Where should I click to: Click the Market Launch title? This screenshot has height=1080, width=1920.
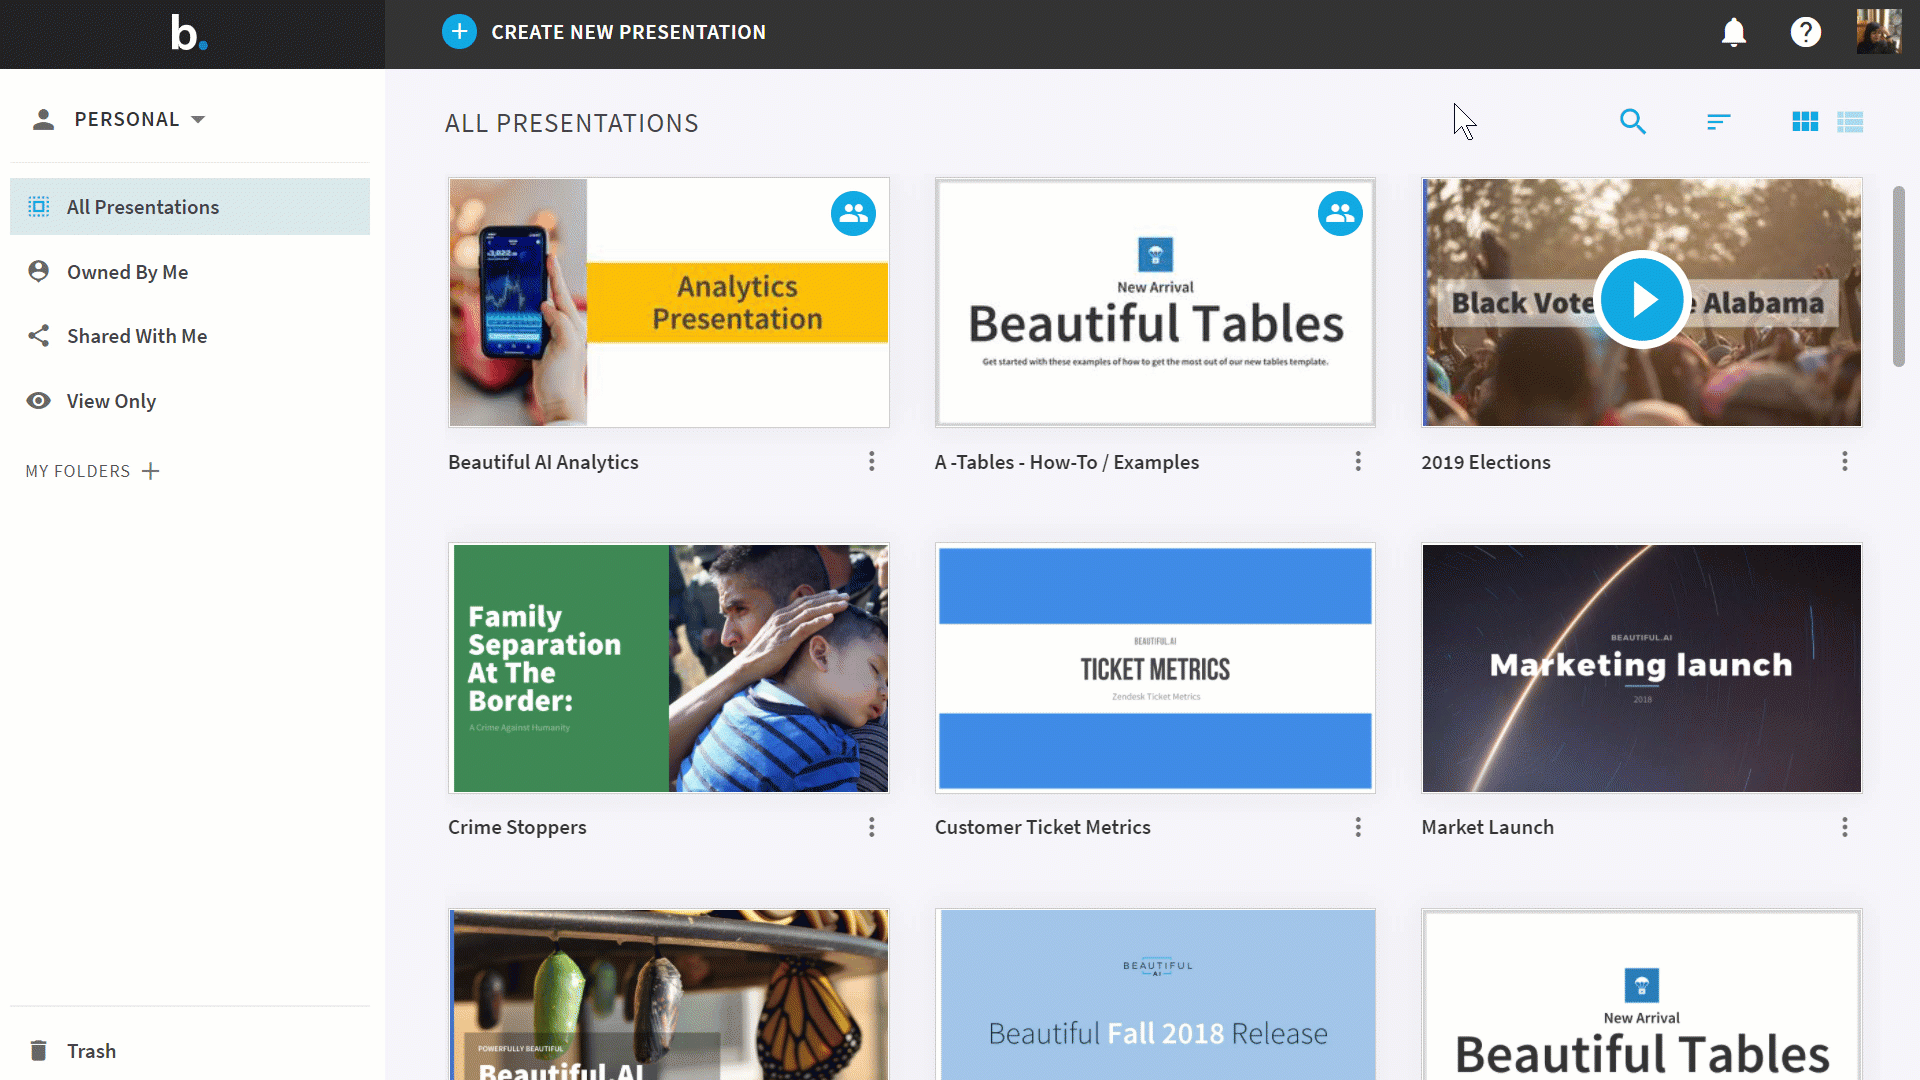click(1488, 827)
